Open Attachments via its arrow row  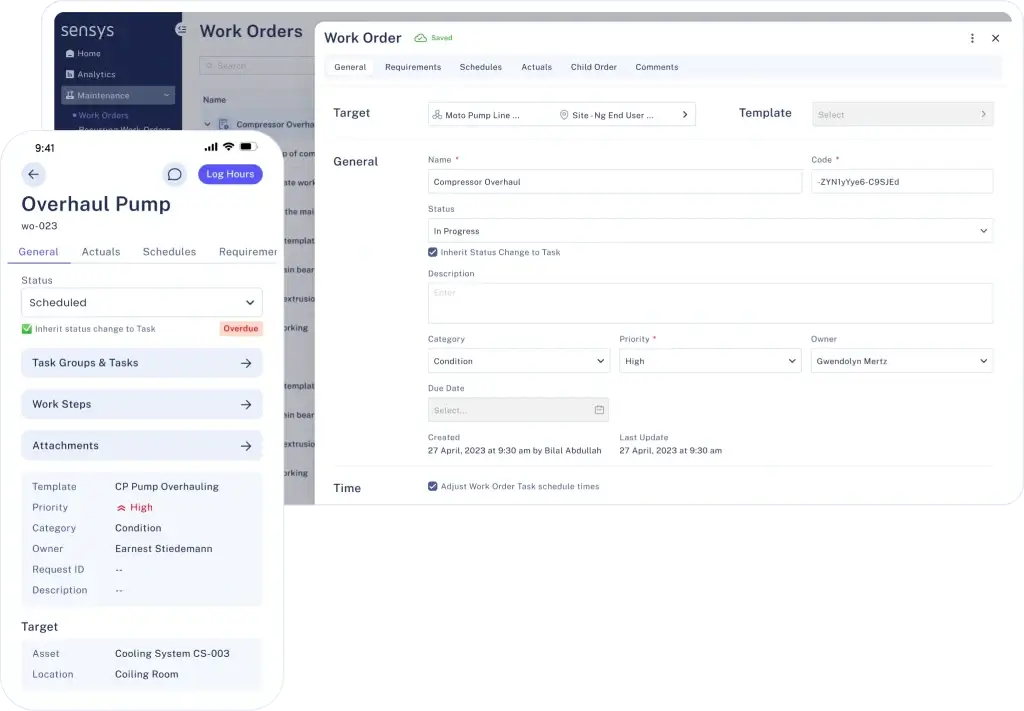246,446
